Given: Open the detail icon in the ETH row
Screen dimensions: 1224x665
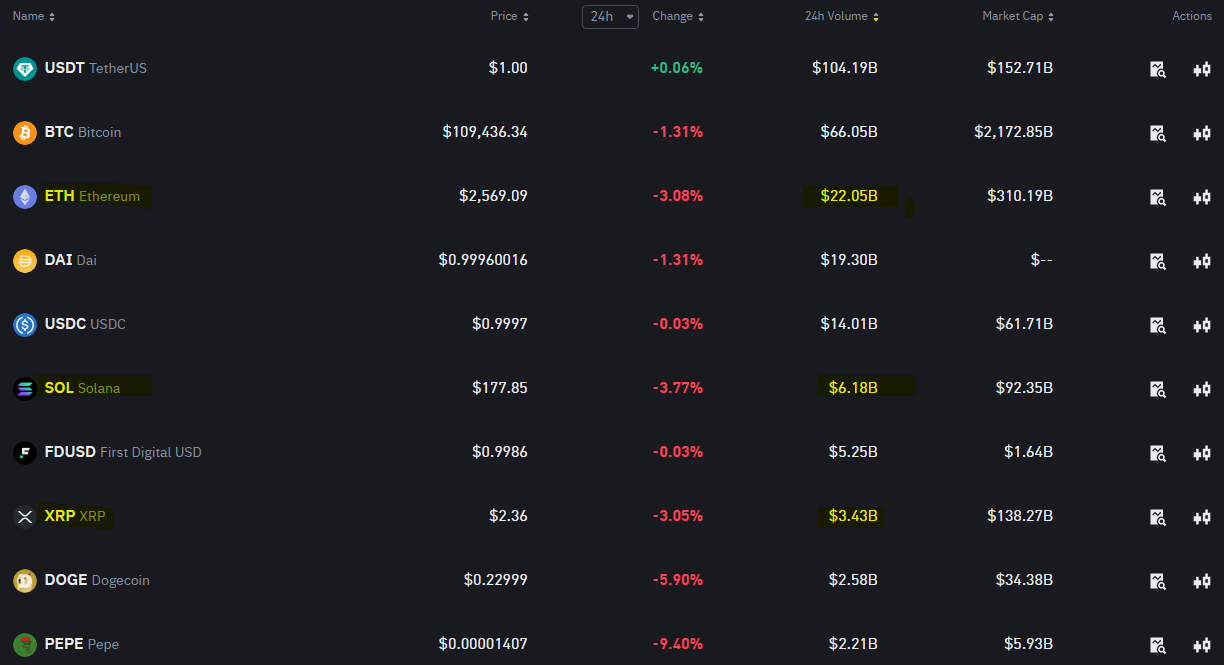Looking at the screenshot, I should [x=1158, y=197].
